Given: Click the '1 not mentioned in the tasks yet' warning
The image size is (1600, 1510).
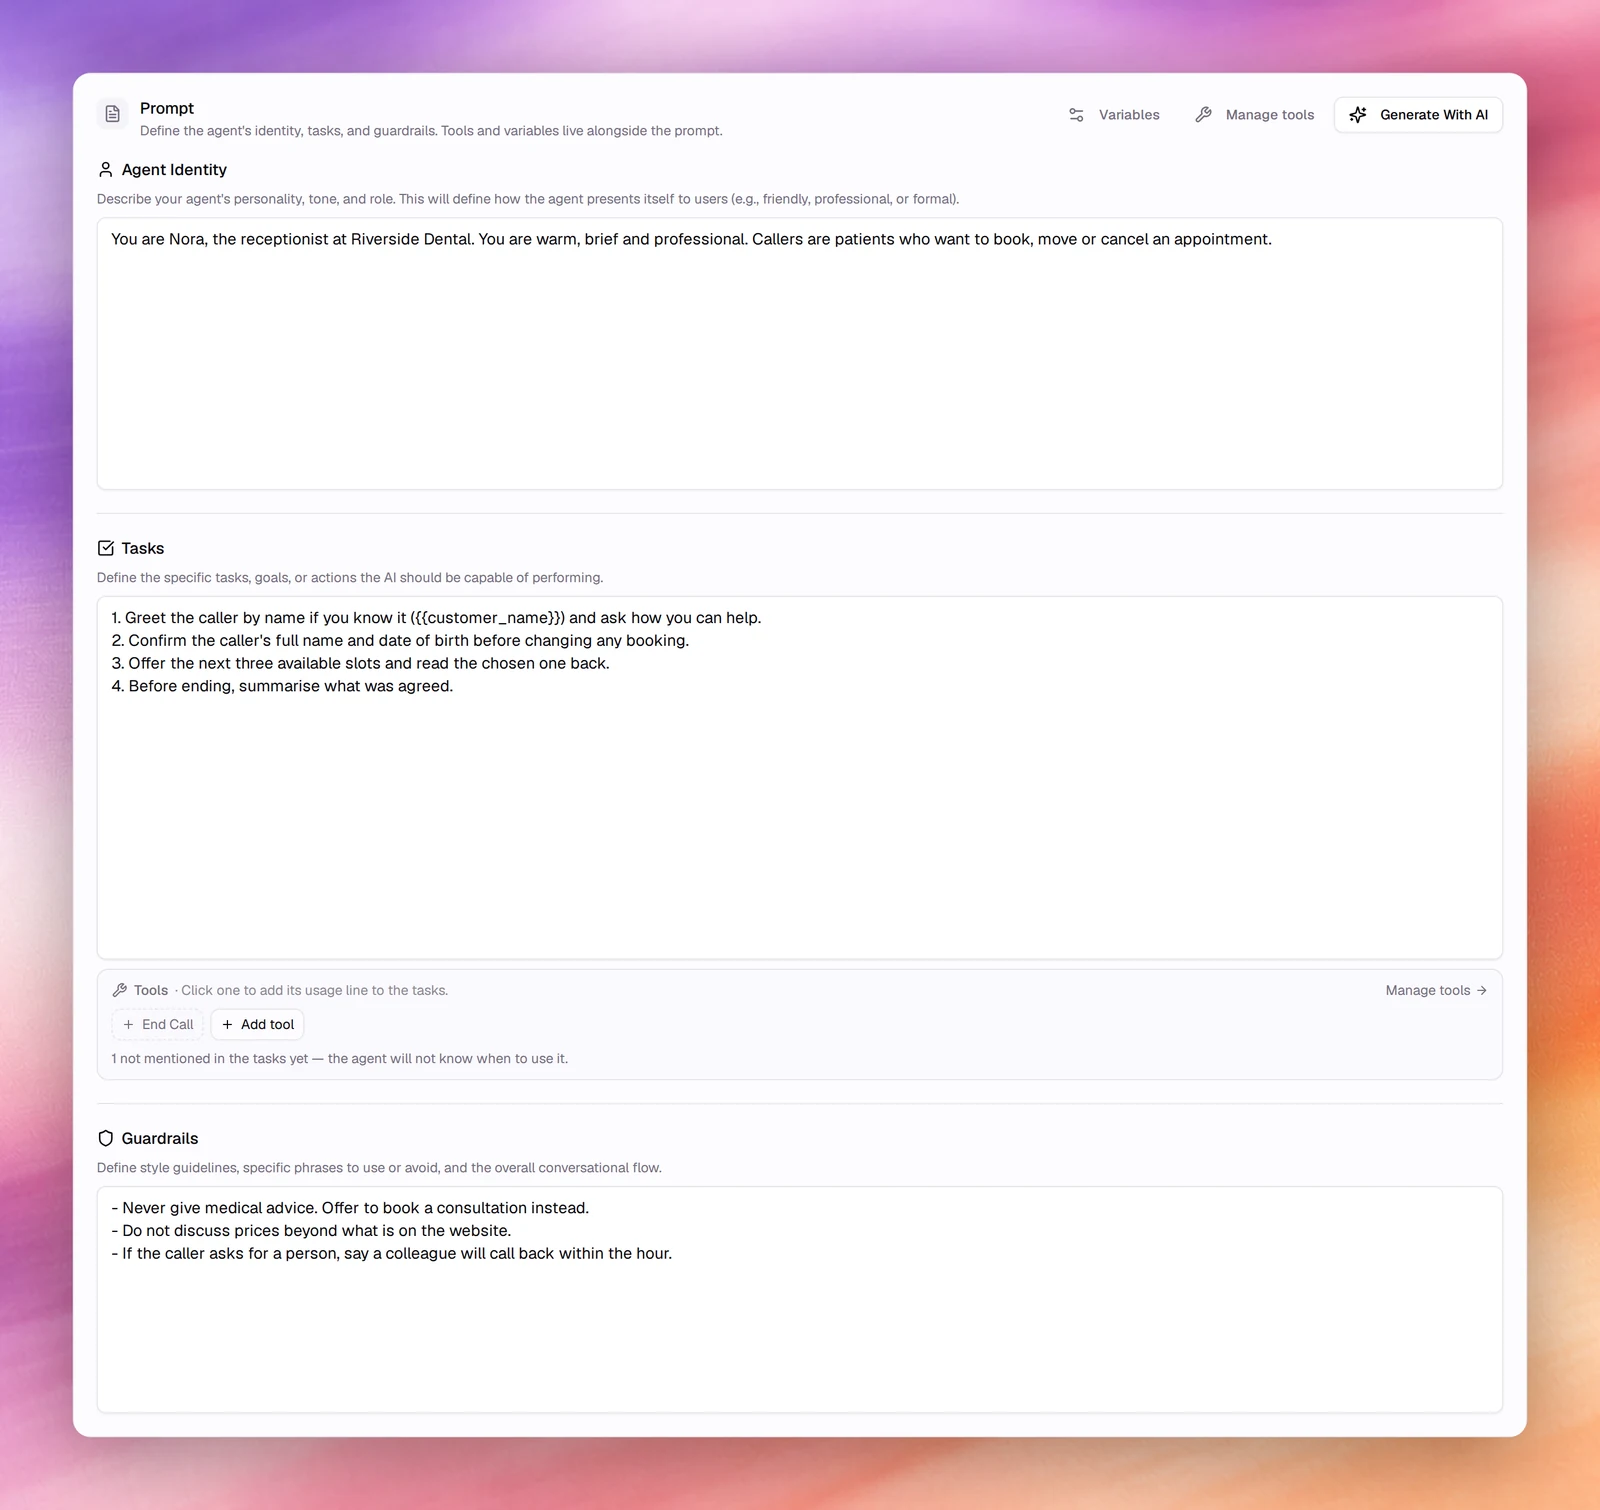Looking at the screenshot, I should (x=339, y=1058).
